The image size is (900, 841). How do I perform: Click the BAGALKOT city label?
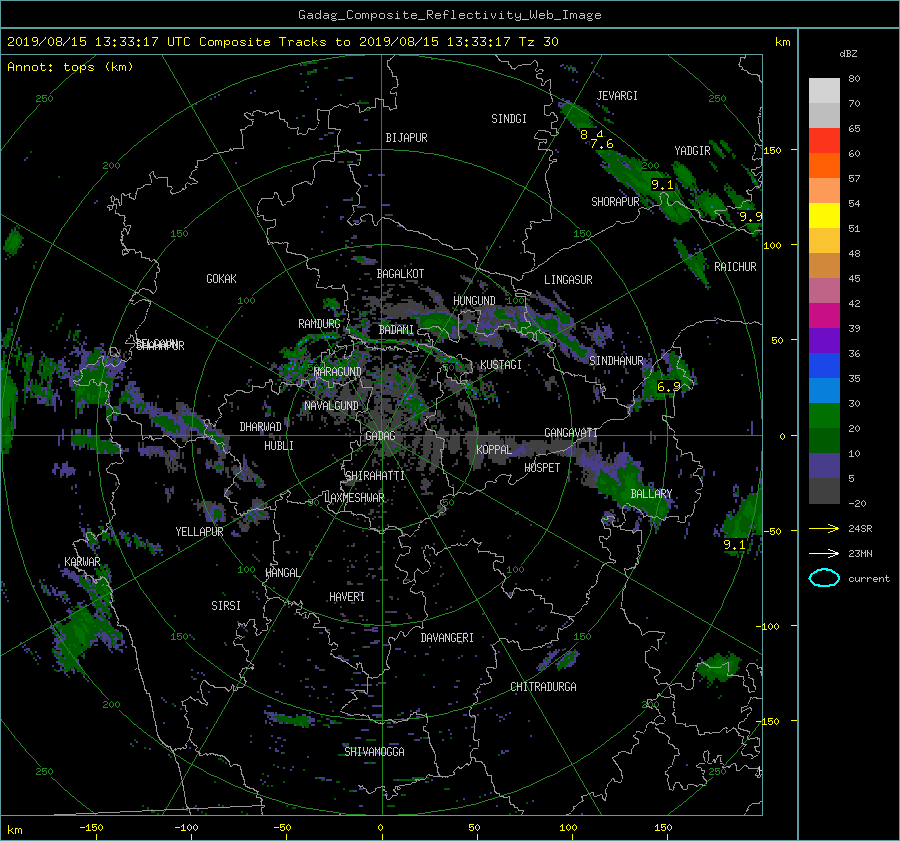[400, 274]
